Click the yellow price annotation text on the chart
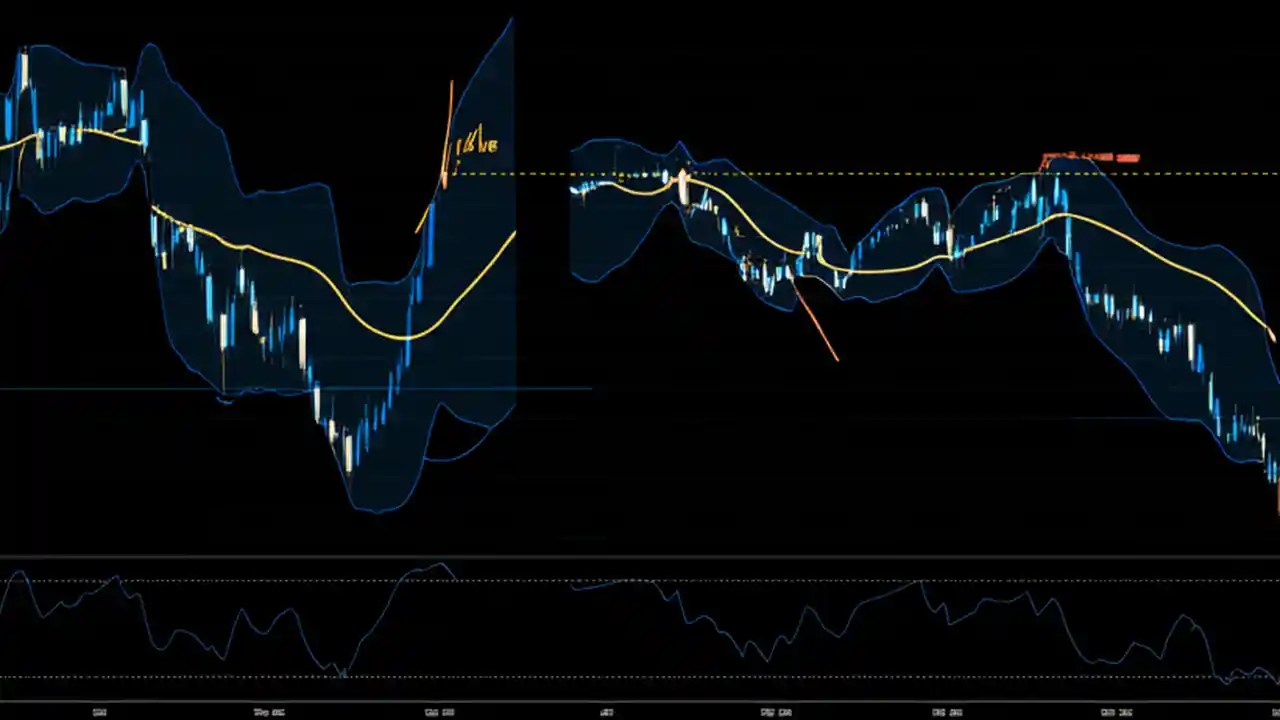The image size is (1280, 720). point(478,144)
